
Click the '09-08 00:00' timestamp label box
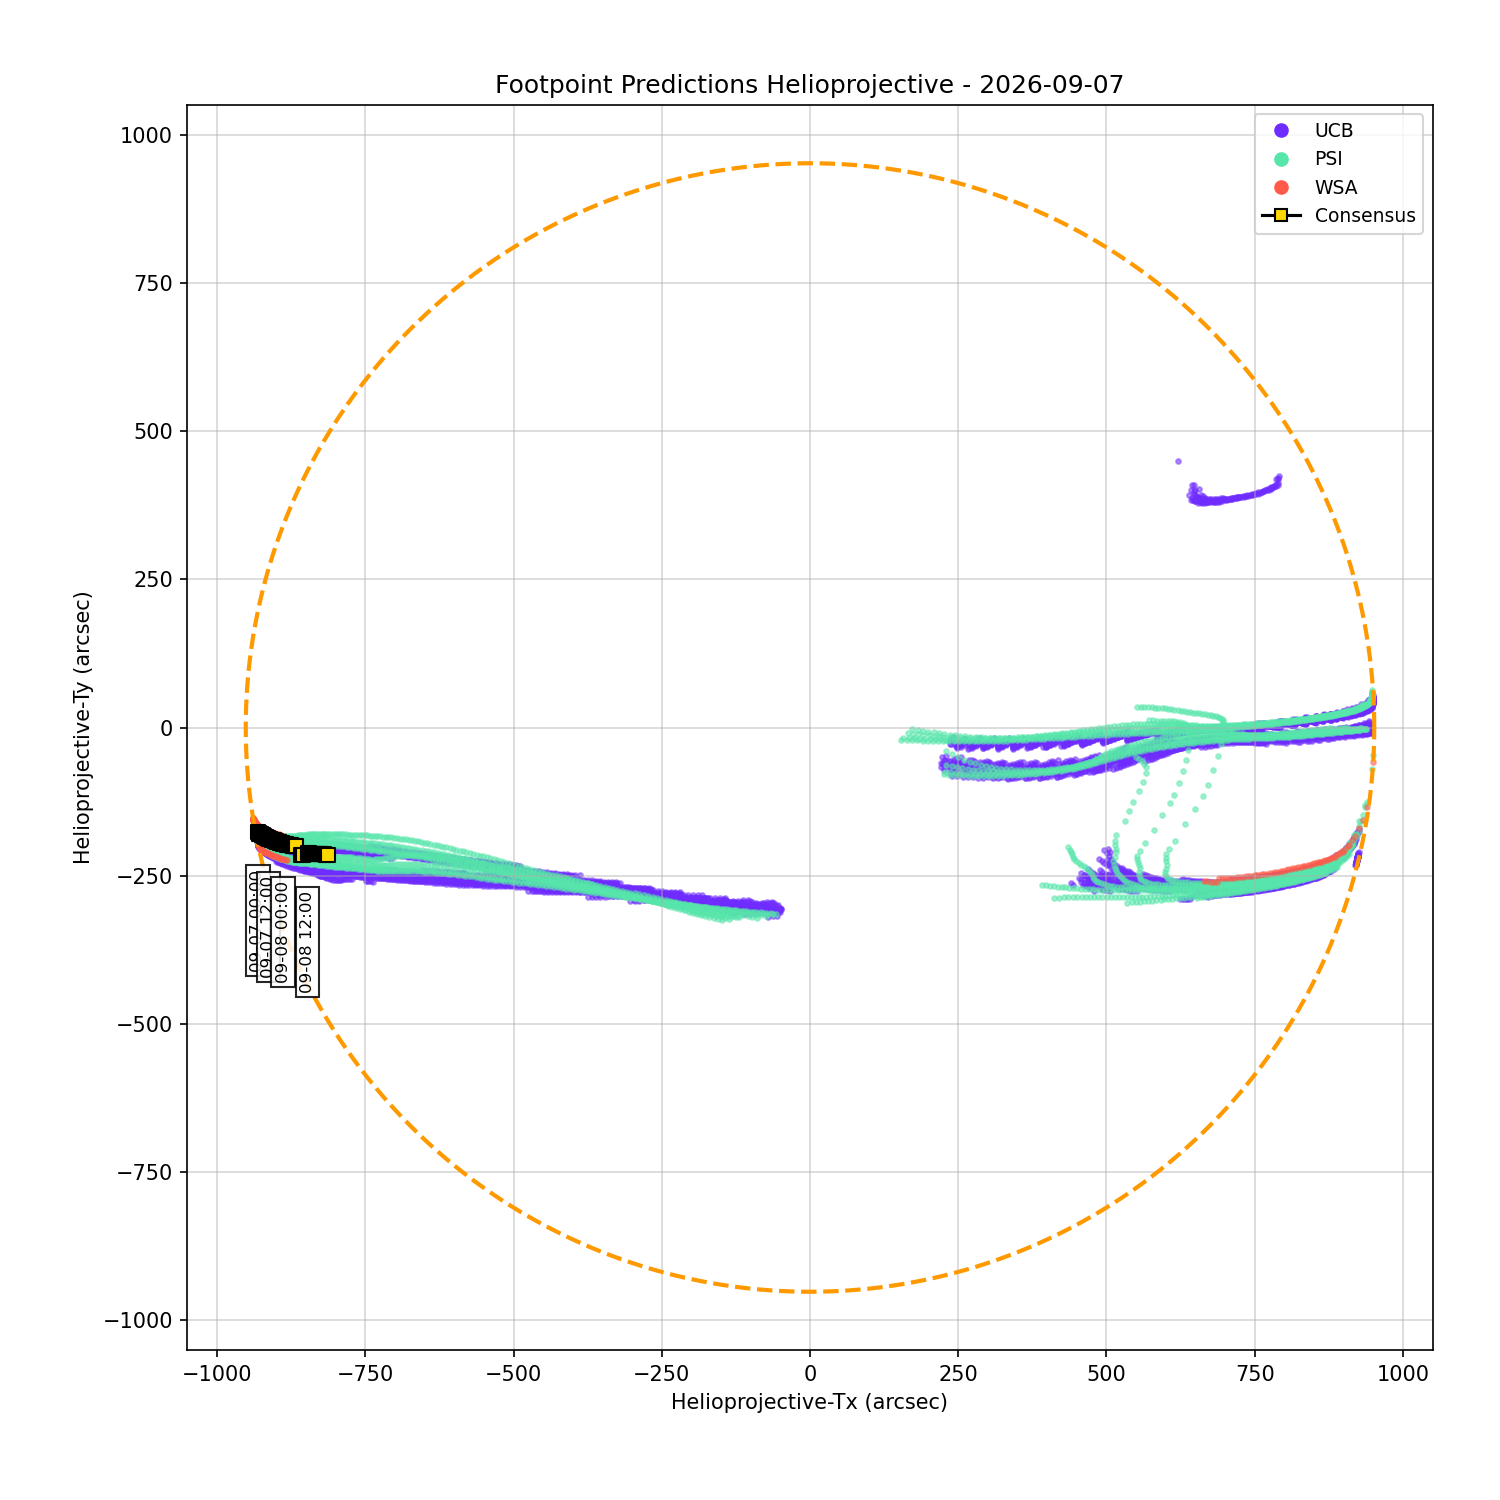pyautogui.click(x=282, y=932)
